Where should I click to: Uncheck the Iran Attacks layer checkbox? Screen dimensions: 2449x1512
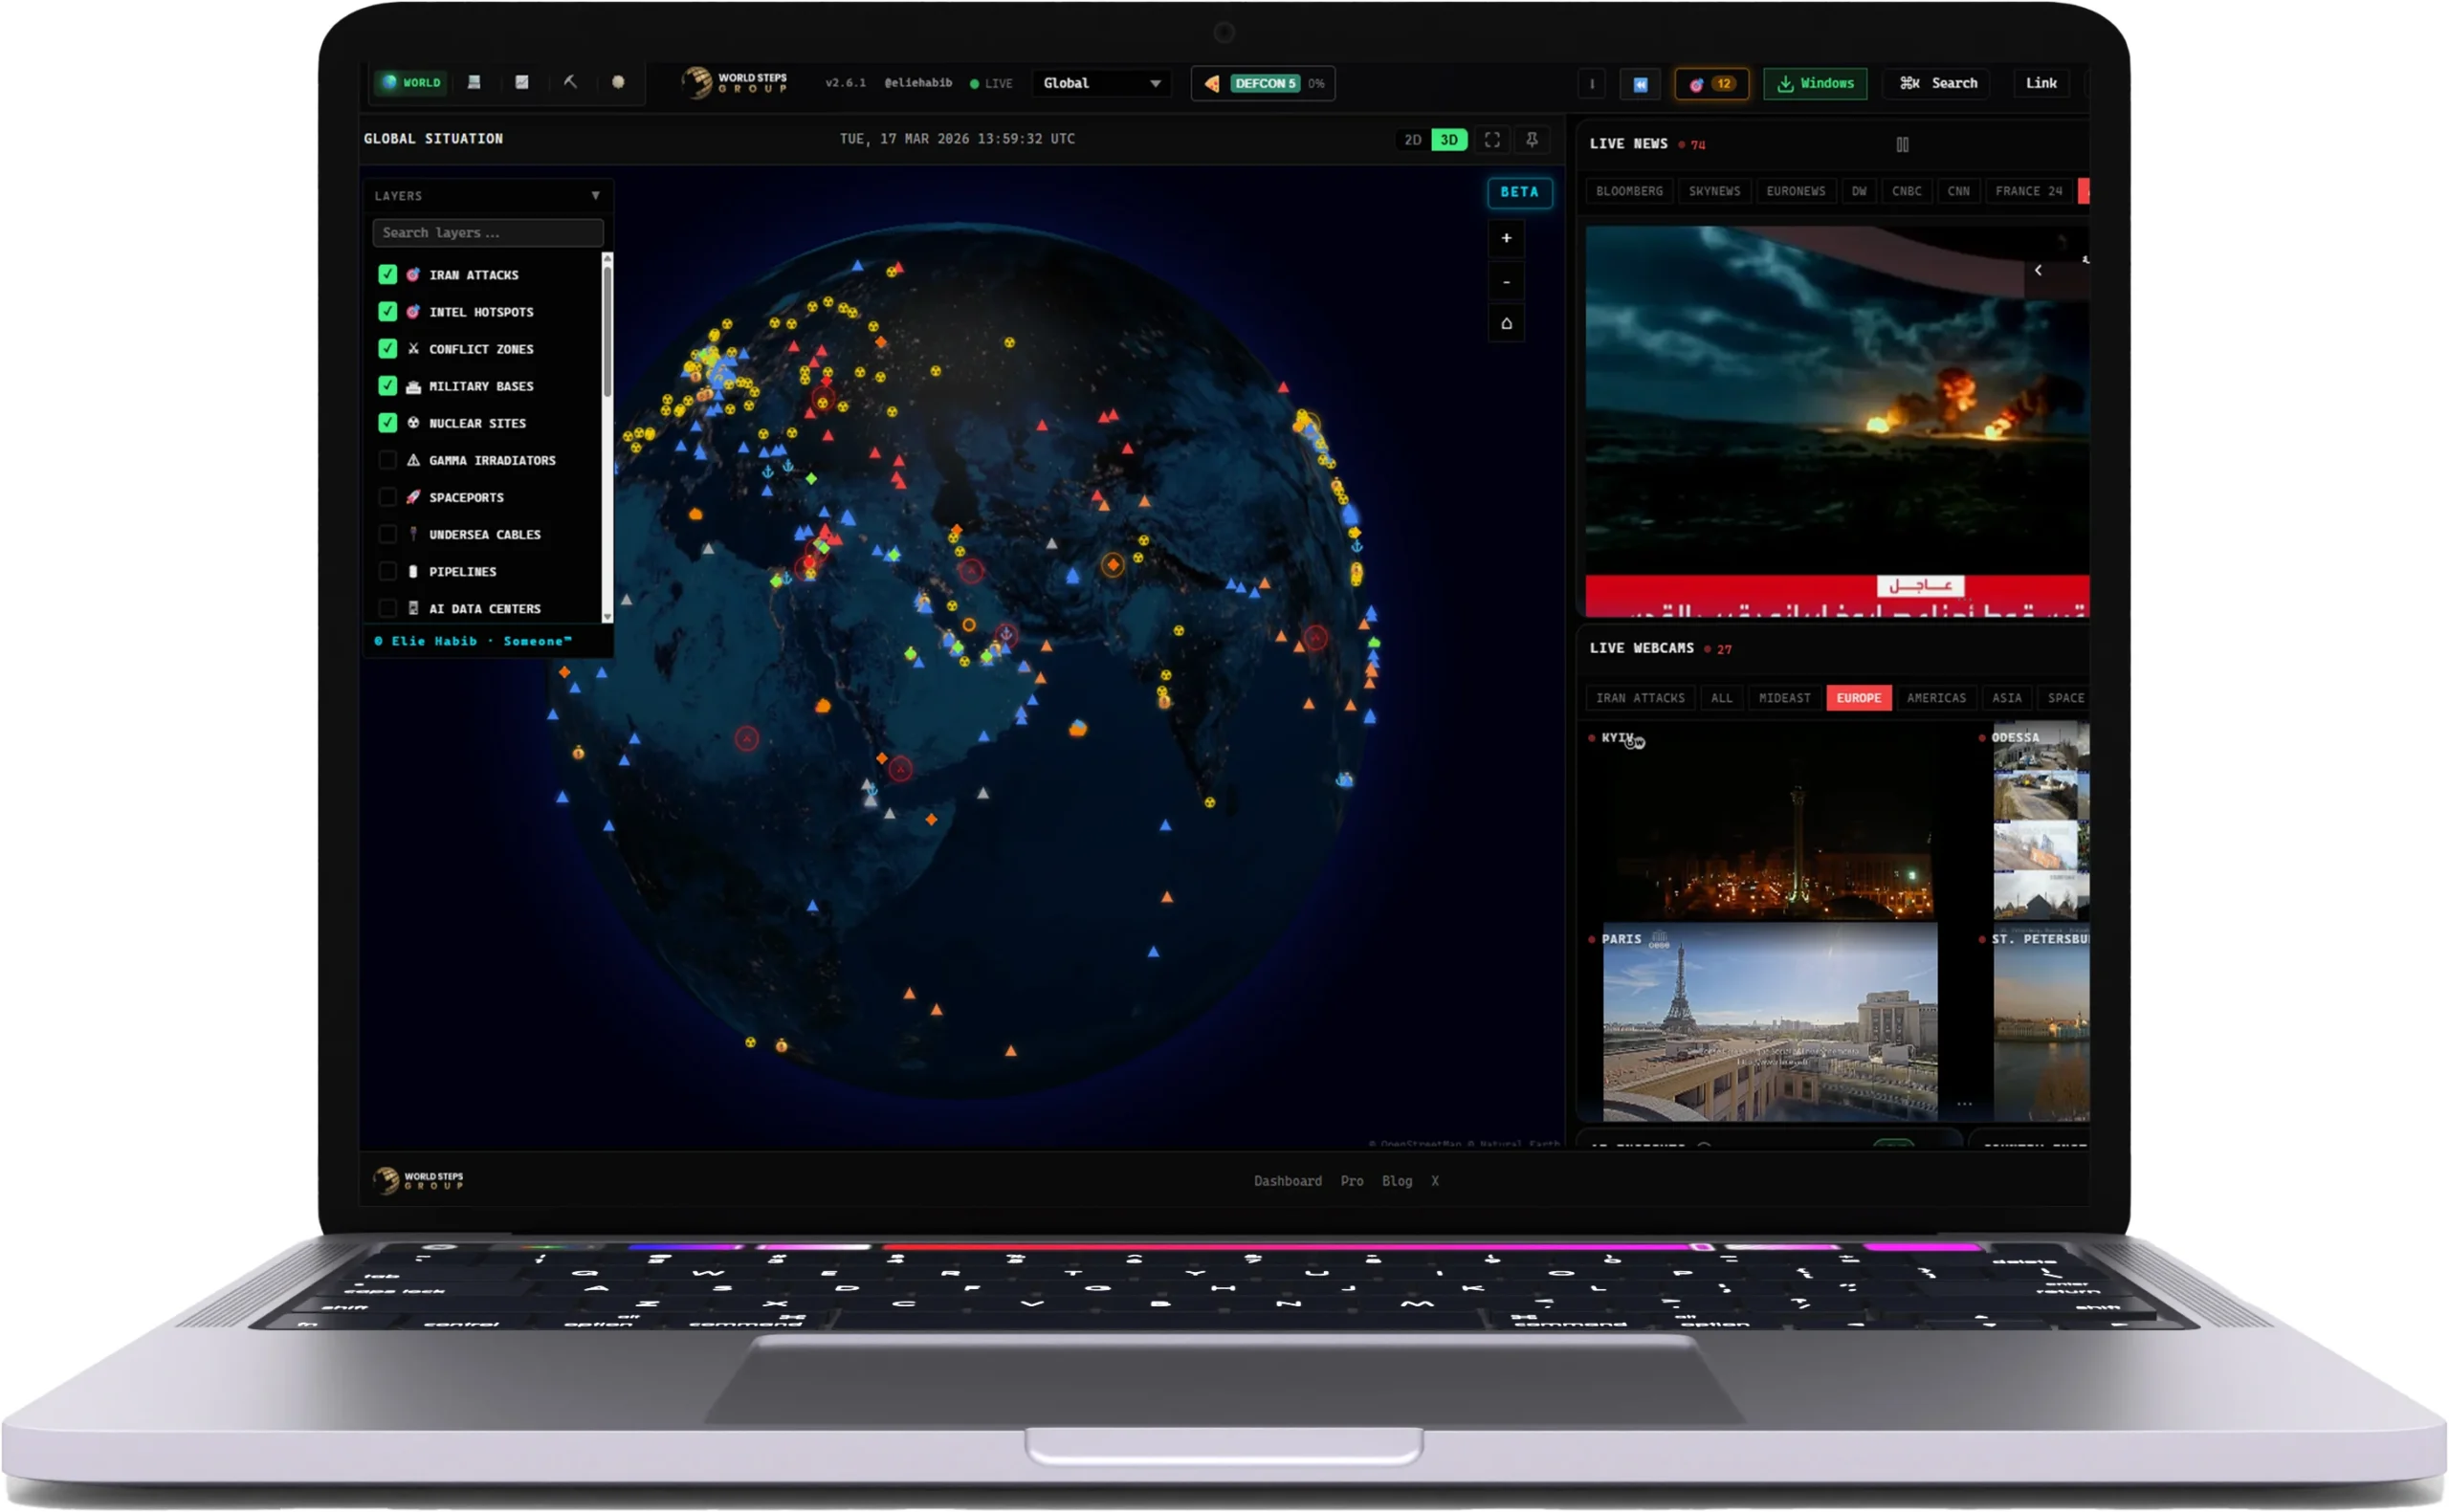(x=387, y=275)
